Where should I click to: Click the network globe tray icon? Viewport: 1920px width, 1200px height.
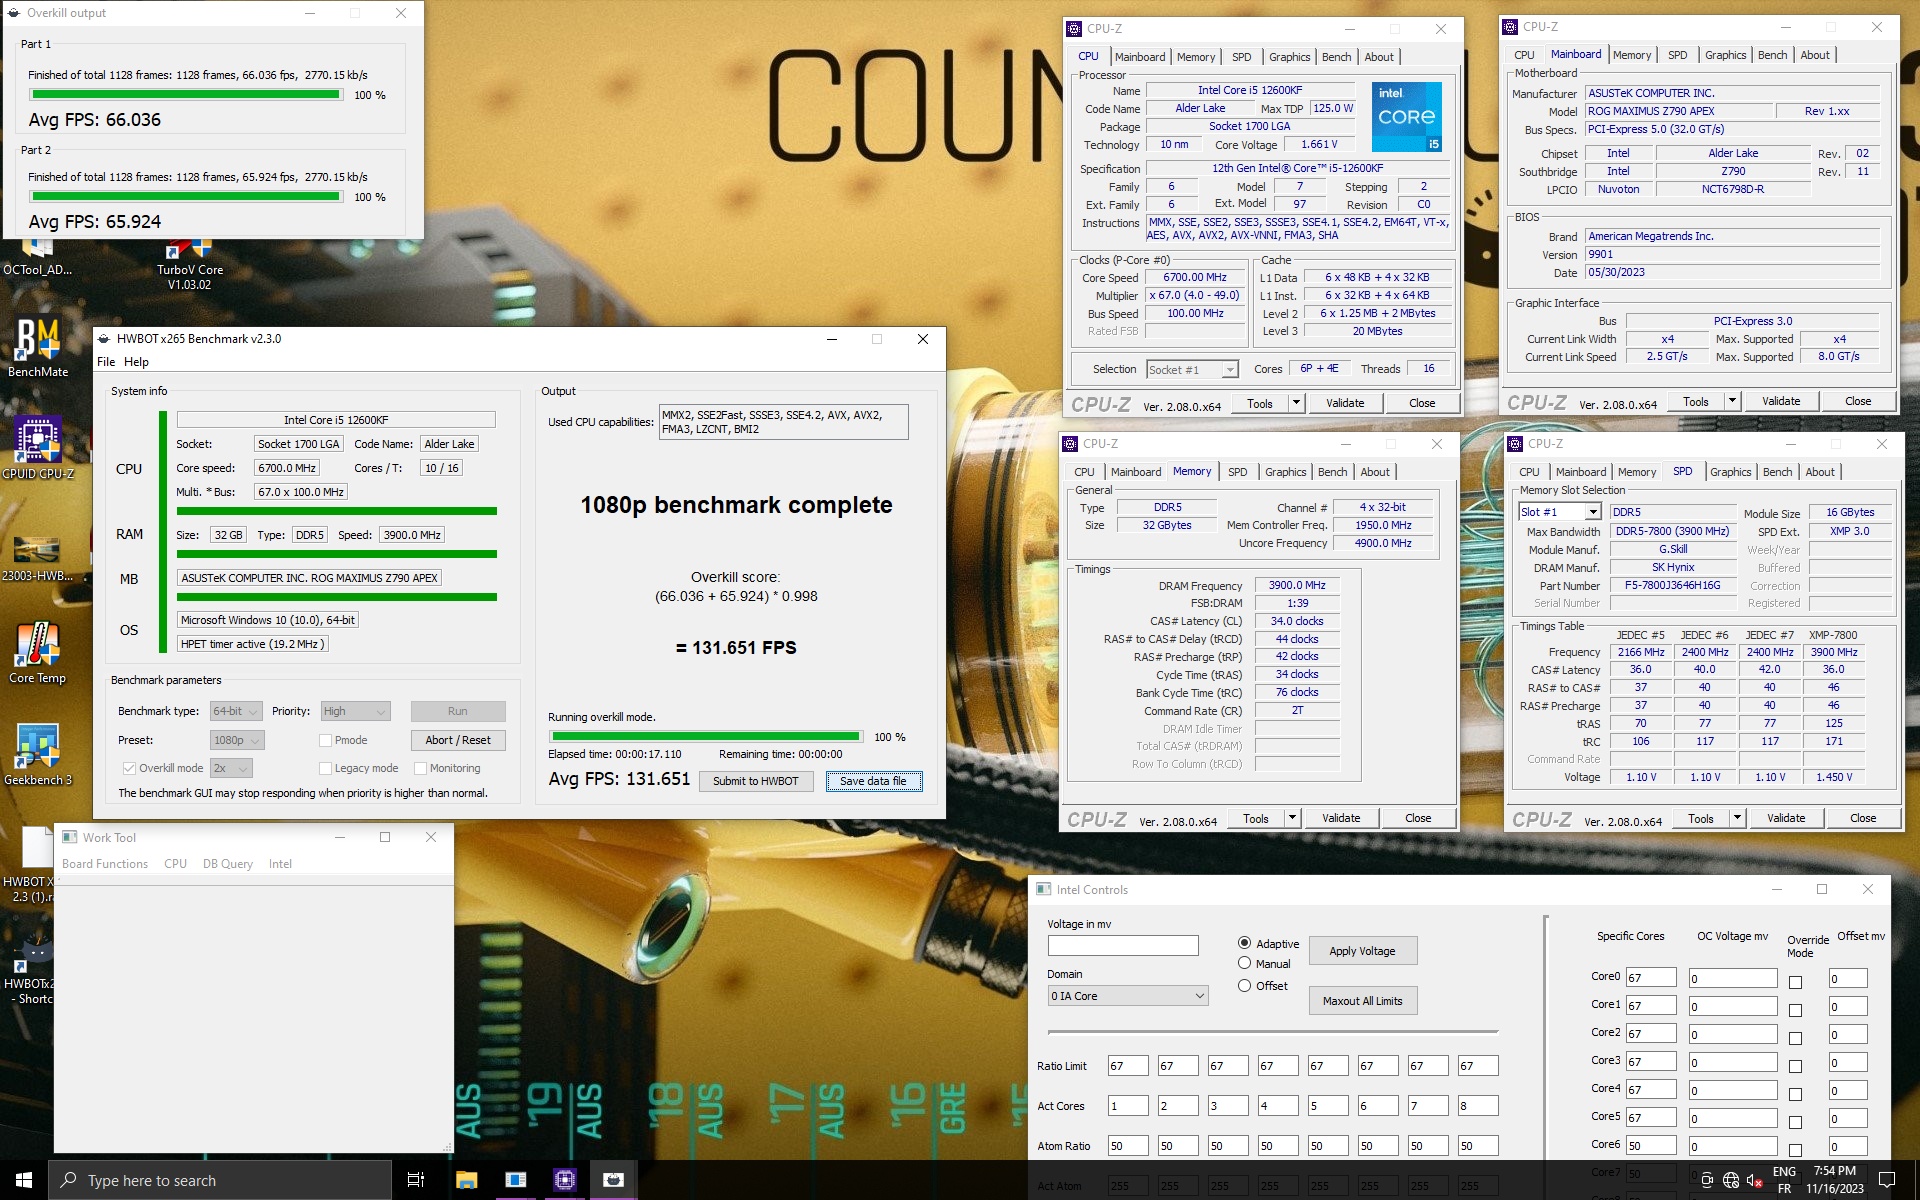1731,1181
